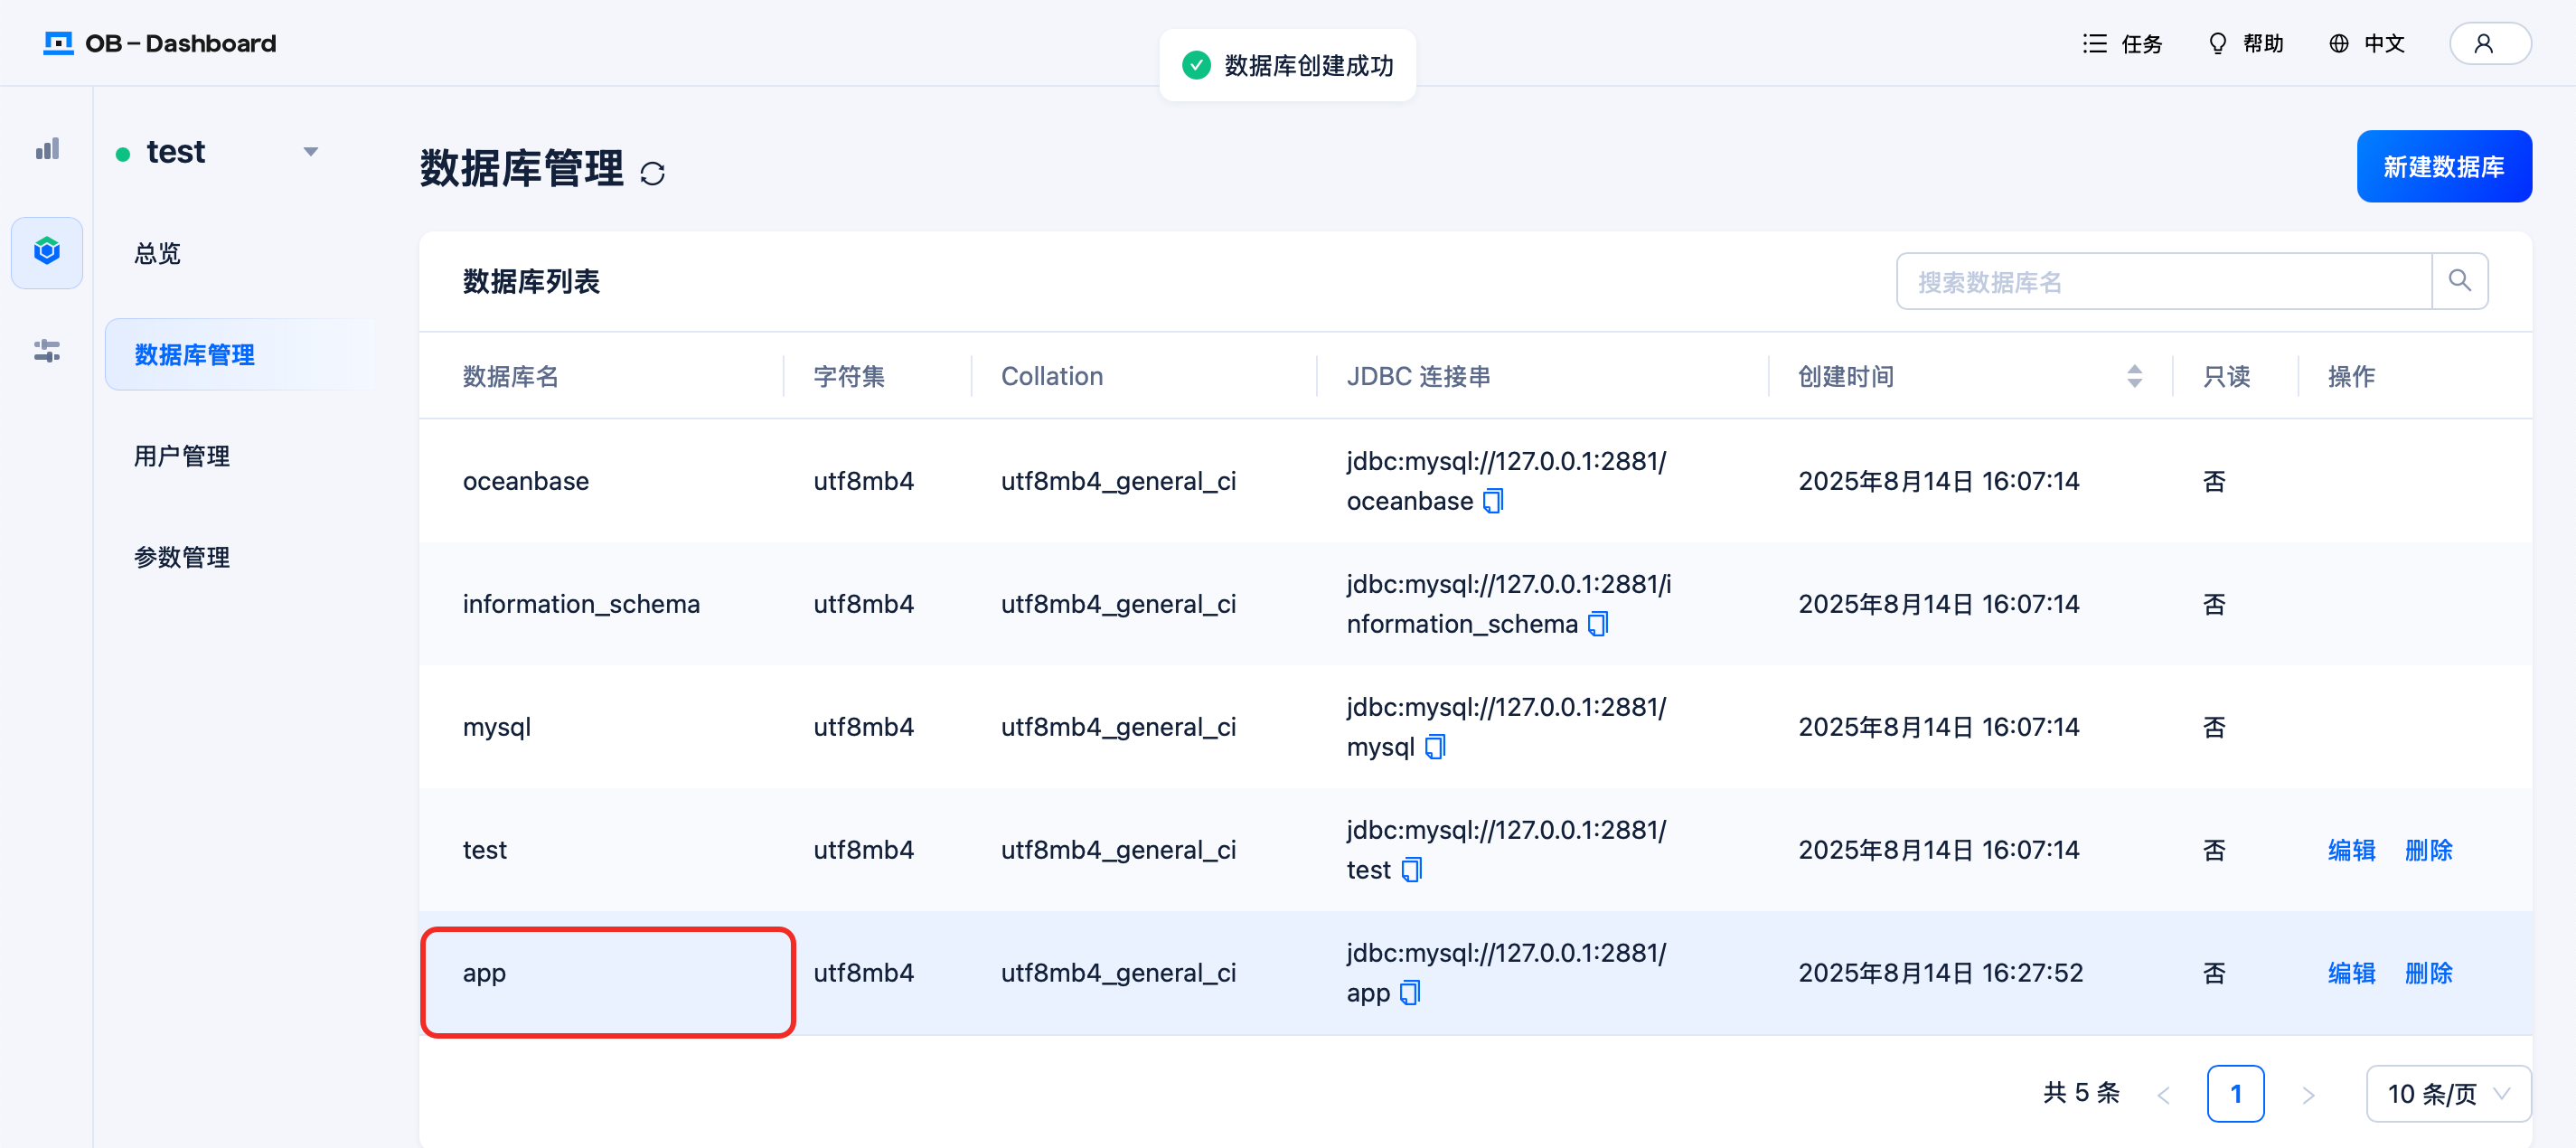This screenshot has height=1148, width=2576.
Task: Click 编辑 for the test database
Action: (x=2351, y=850)
